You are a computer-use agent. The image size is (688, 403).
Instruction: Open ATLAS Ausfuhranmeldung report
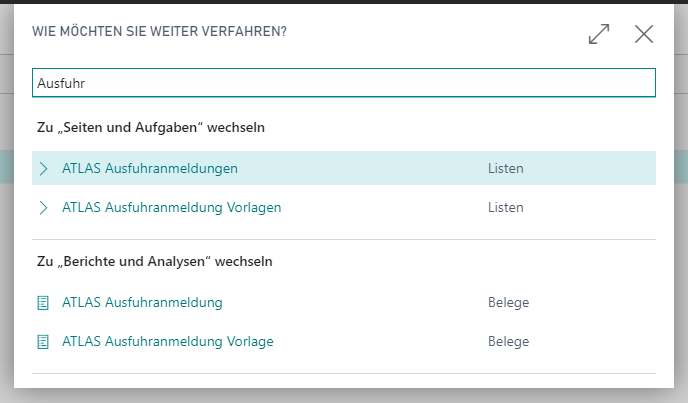tap(142, 302)
